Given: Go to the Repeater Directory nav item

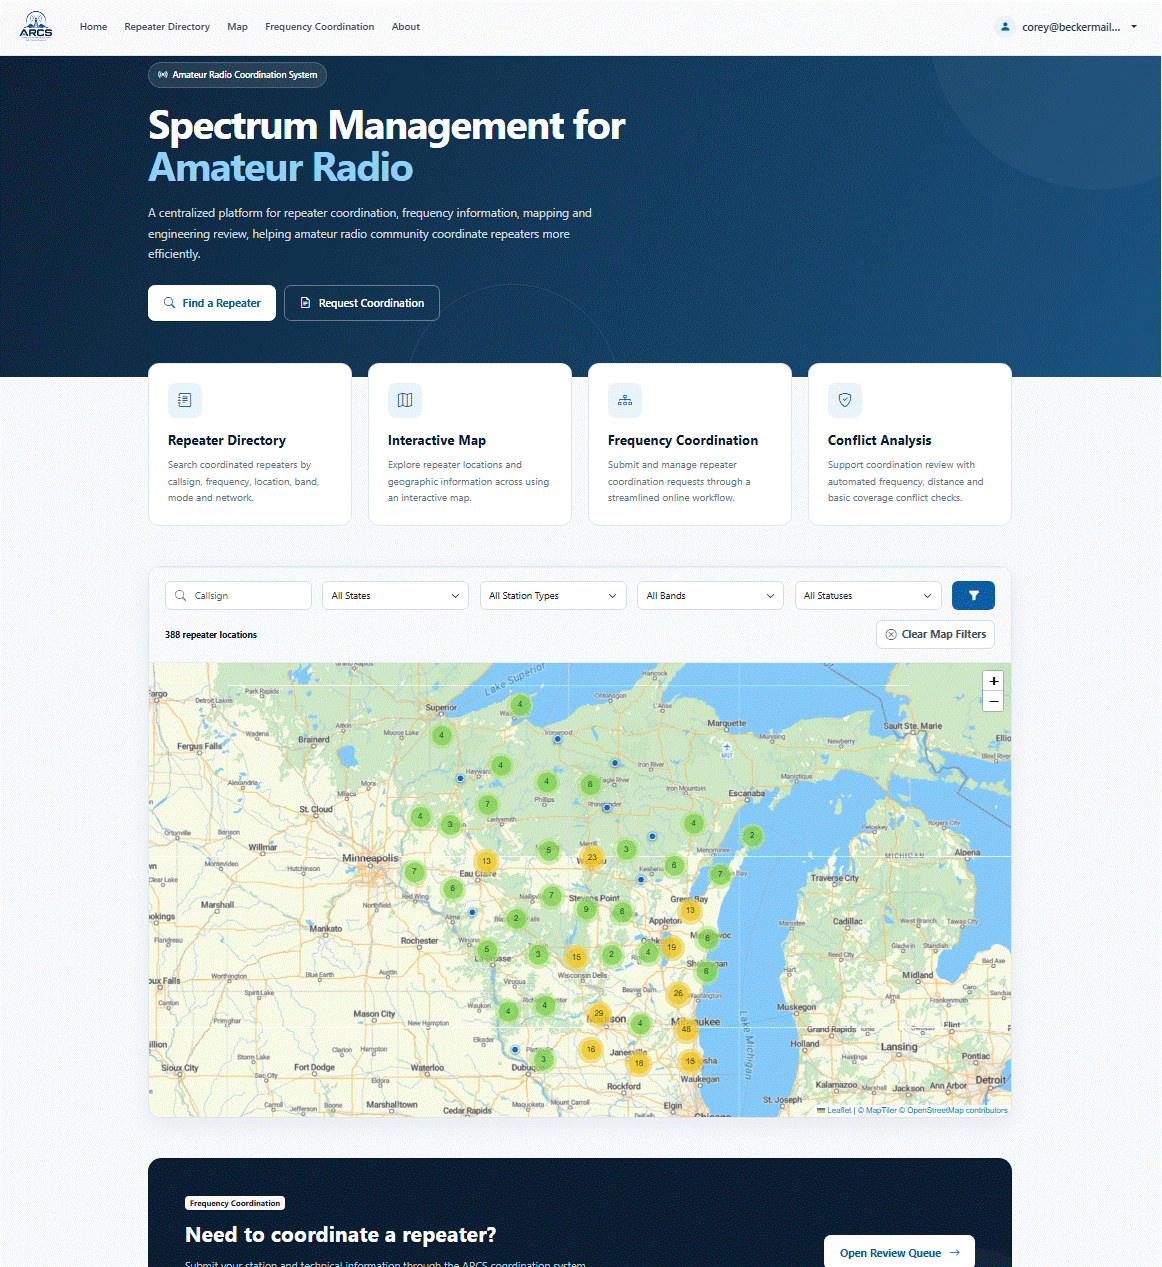Looking at the screenshot, I should tap(167, 27).
